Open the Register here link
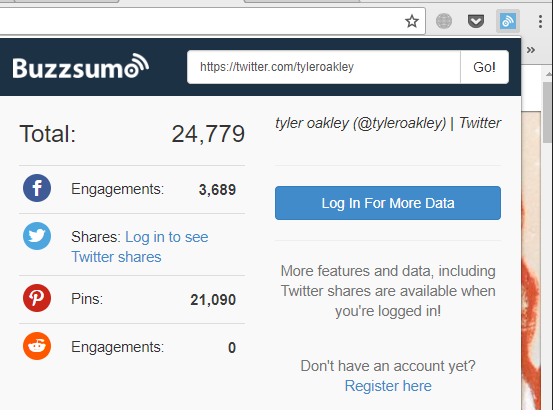The height and width of the screenshot is (410, 553). click(x=388, y=386)
